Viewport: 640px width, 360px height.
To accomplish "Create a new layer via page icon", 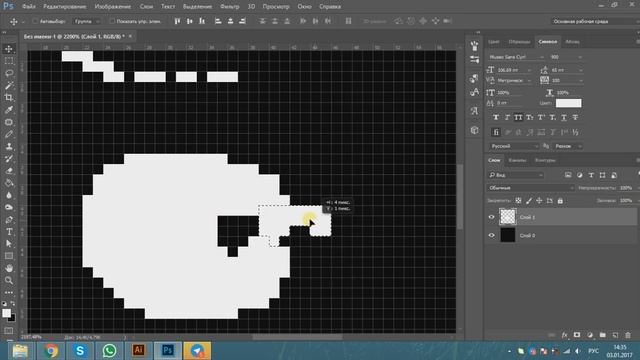I will [x=615, y=335].
